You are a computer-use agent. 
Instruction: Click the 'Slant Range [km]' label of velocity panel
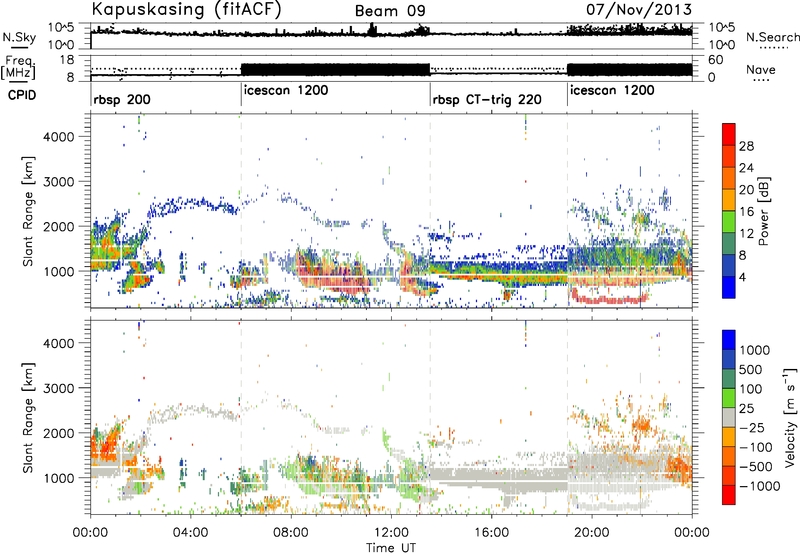28,417
